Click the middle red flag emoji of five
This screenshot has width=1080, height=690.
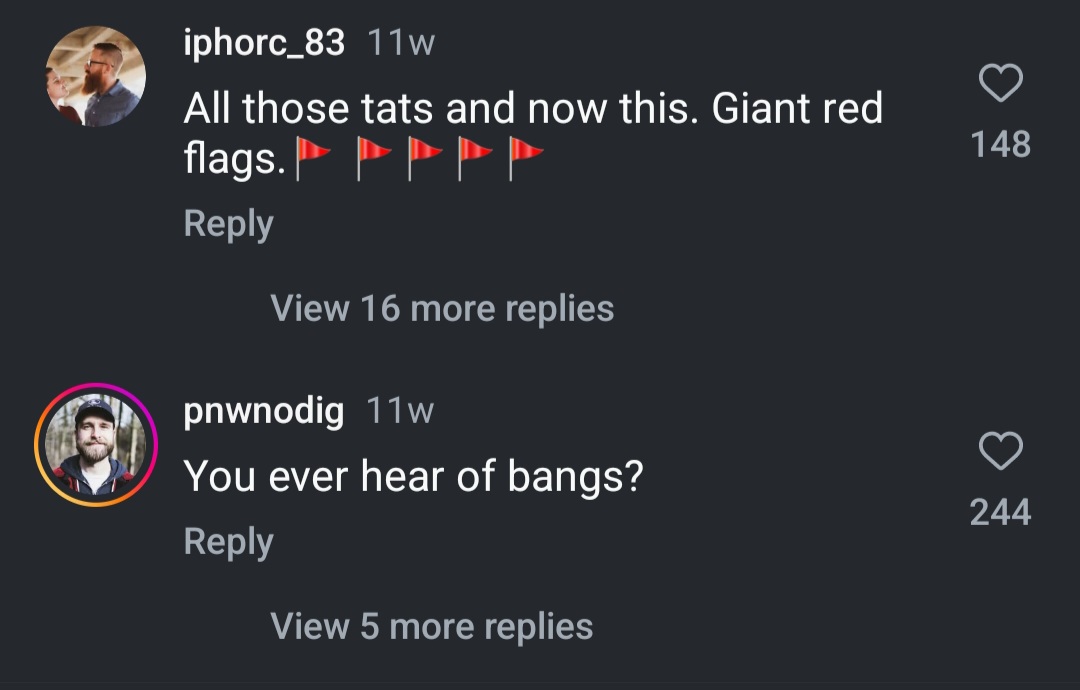pos(425,158)
